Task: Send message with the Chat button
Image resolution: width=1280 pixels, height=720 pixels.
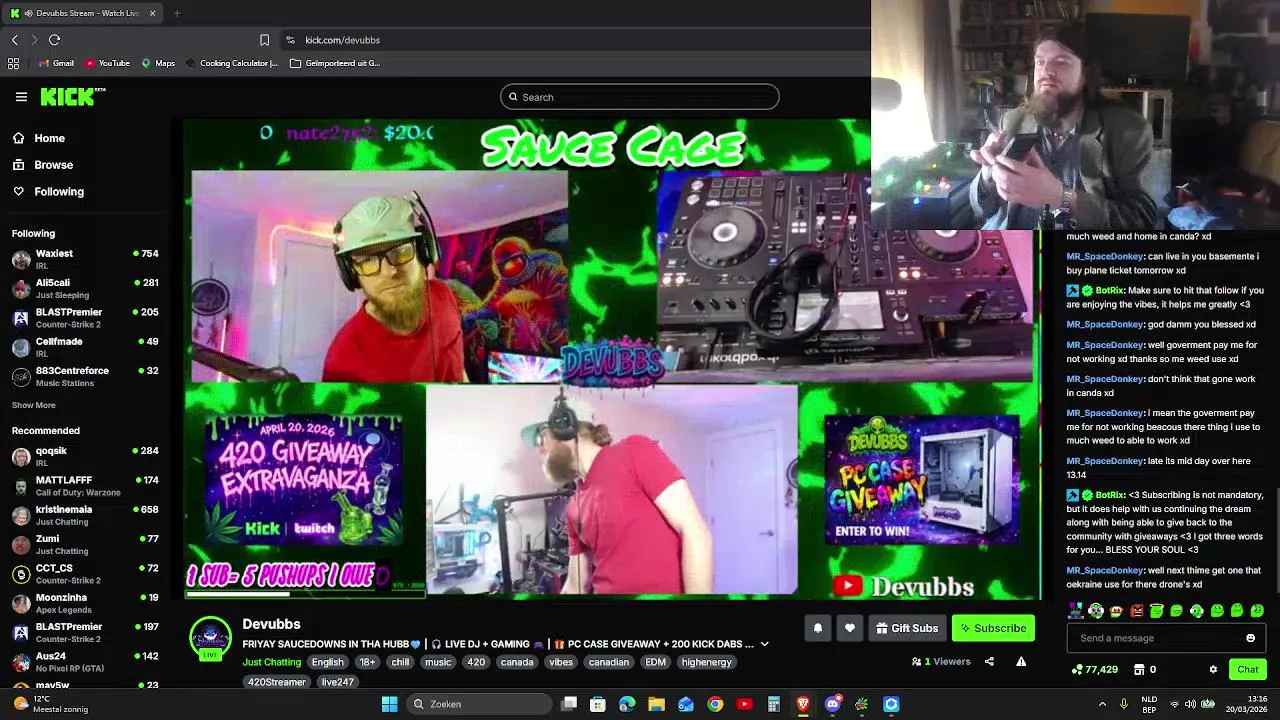Action: (x=1248, y=669)
